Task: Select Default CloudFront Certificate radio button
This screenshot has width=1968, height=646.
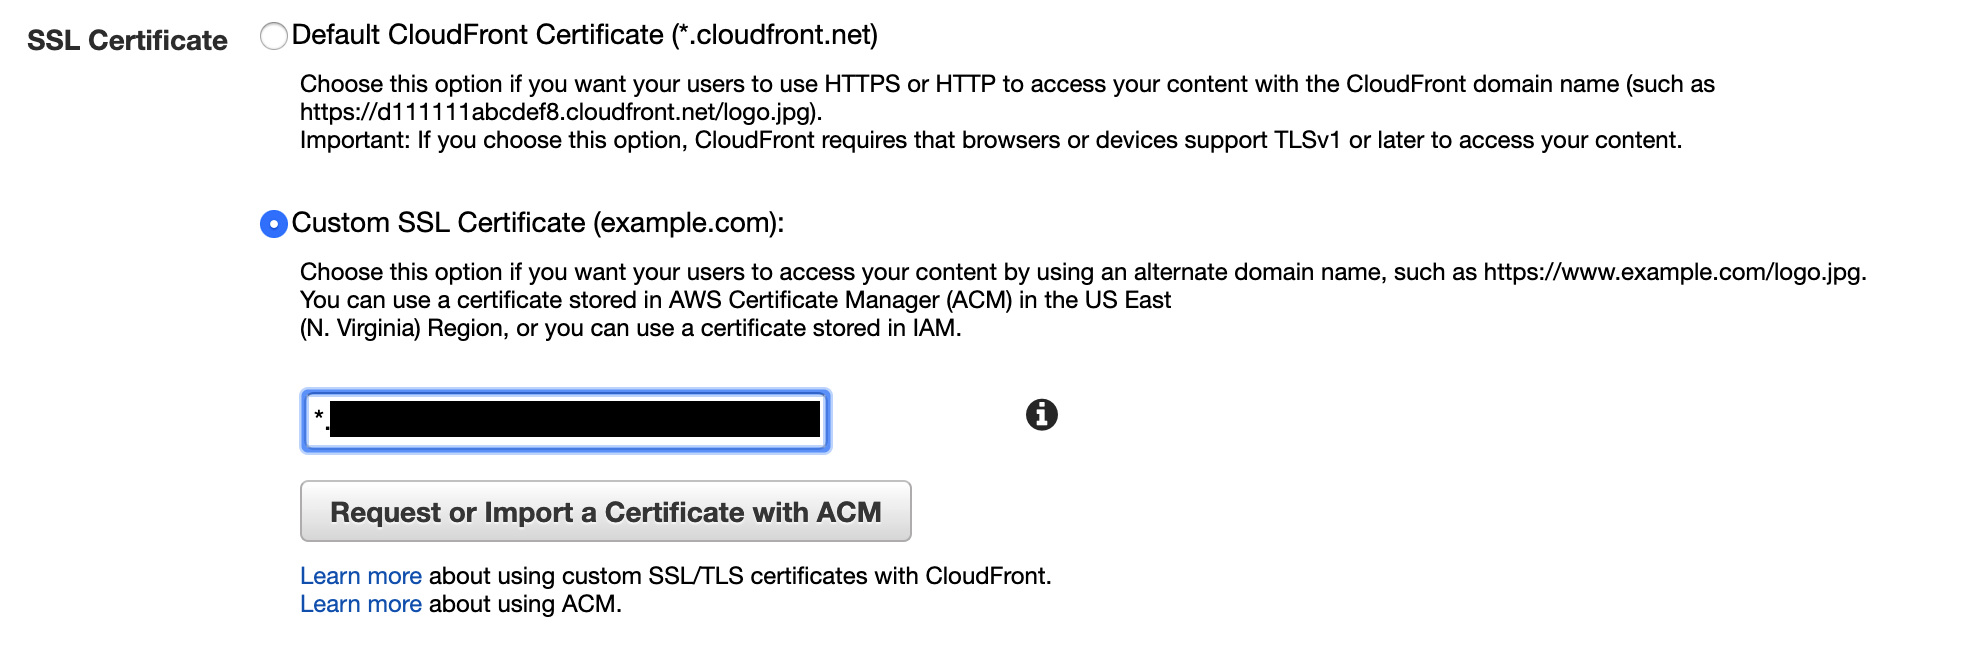Action: pyautogui.click(x=273, y=37)
